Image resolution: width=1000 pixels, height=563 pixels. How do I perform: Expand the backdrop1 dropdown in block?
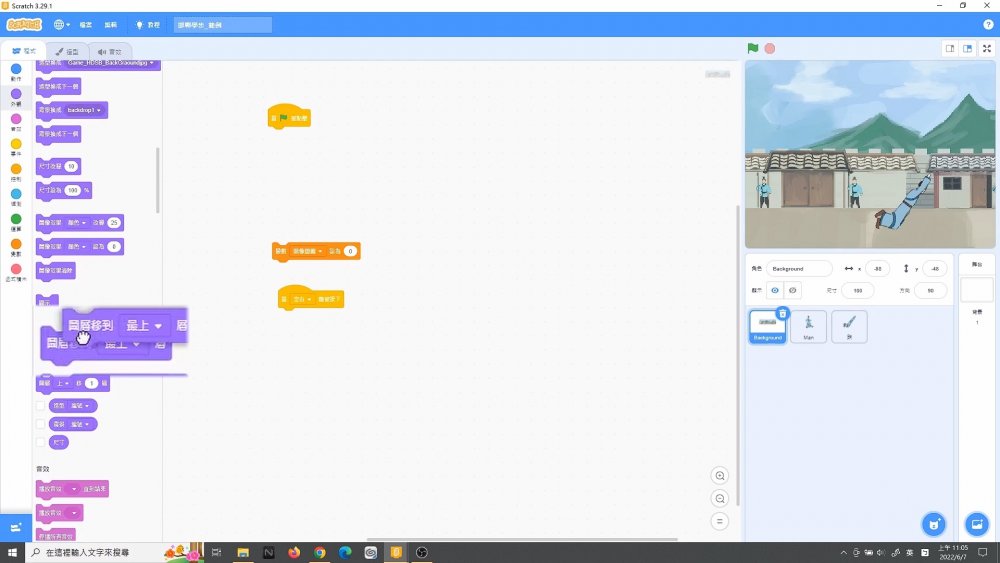pos(99,109)
